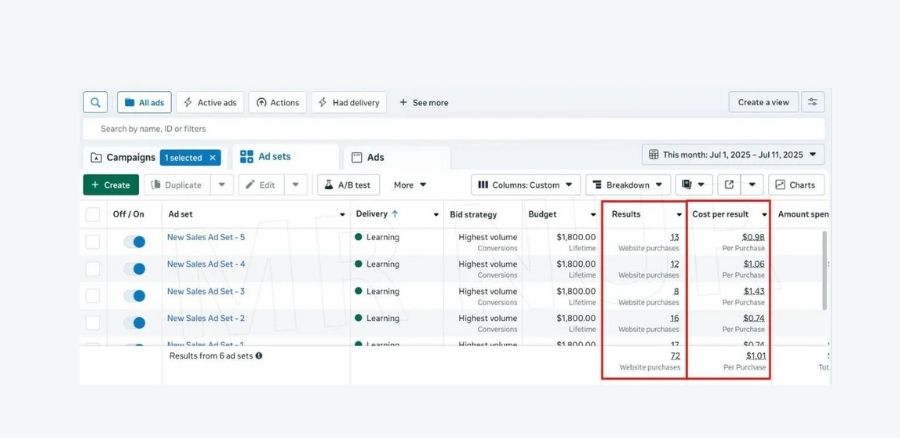The width and height of the screenshot is (900, 438).
Task: Click the reports icon next to Breakdown
Action: coord(694,185)
